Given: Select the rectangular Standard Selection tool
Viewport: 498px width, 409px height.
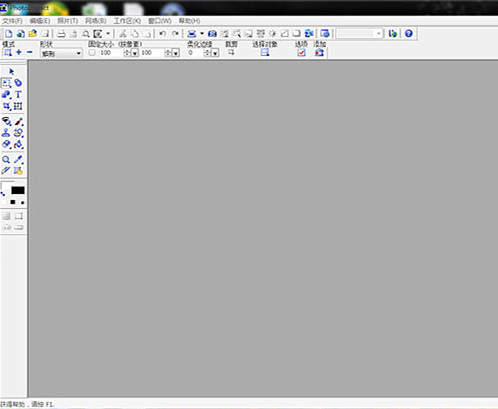Looking at the screenshot, I should (6, 83).
